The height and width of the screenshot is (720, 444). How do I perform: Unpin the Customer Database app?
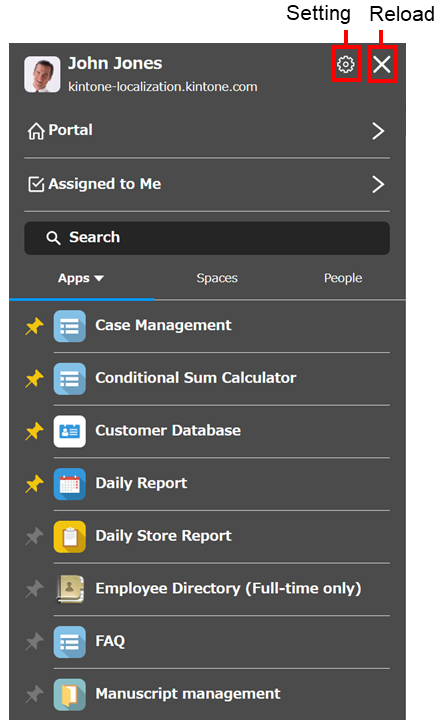point(34,431)
